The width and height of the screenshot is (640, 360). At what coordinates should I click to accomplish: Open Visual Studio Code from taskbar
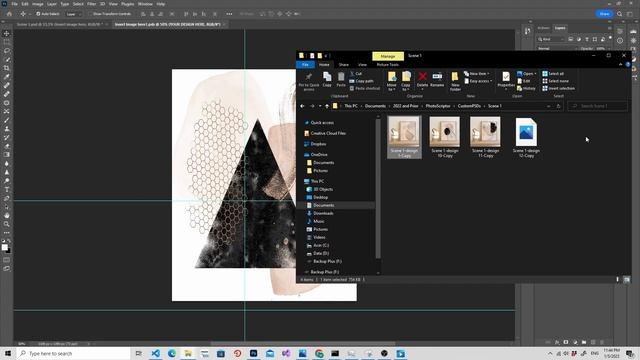tap(156, 353)
